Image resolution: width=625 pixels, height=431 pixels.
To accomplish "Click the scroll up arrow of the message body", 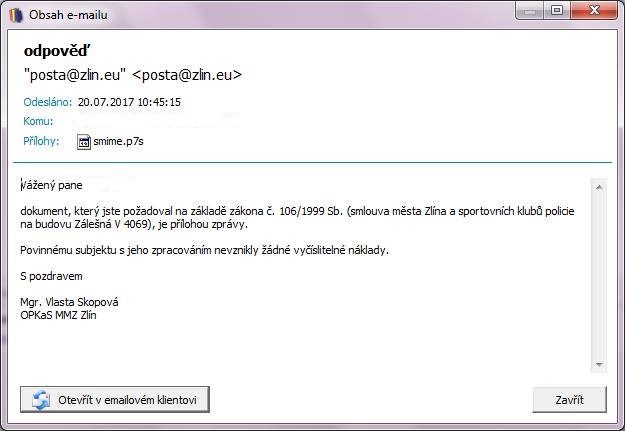I will pyautogui.click(x=599, y=185).
